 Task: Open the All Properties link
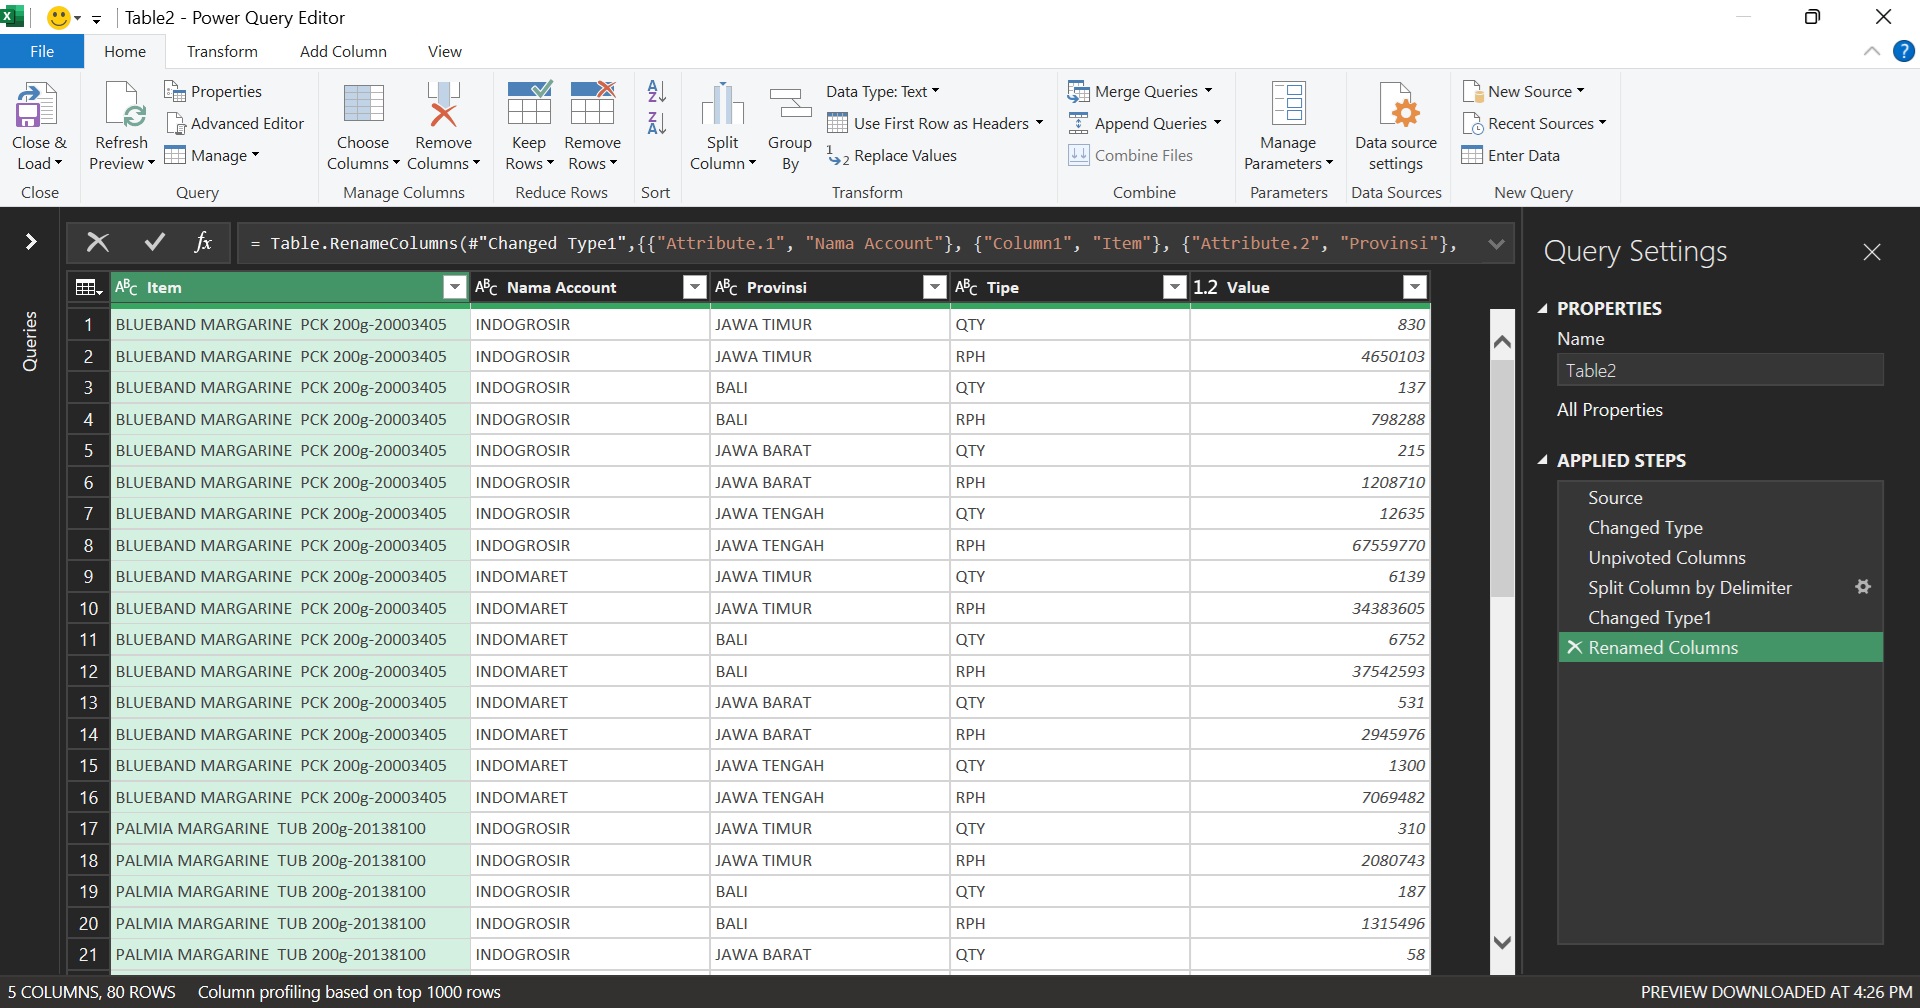[1610, 410]
